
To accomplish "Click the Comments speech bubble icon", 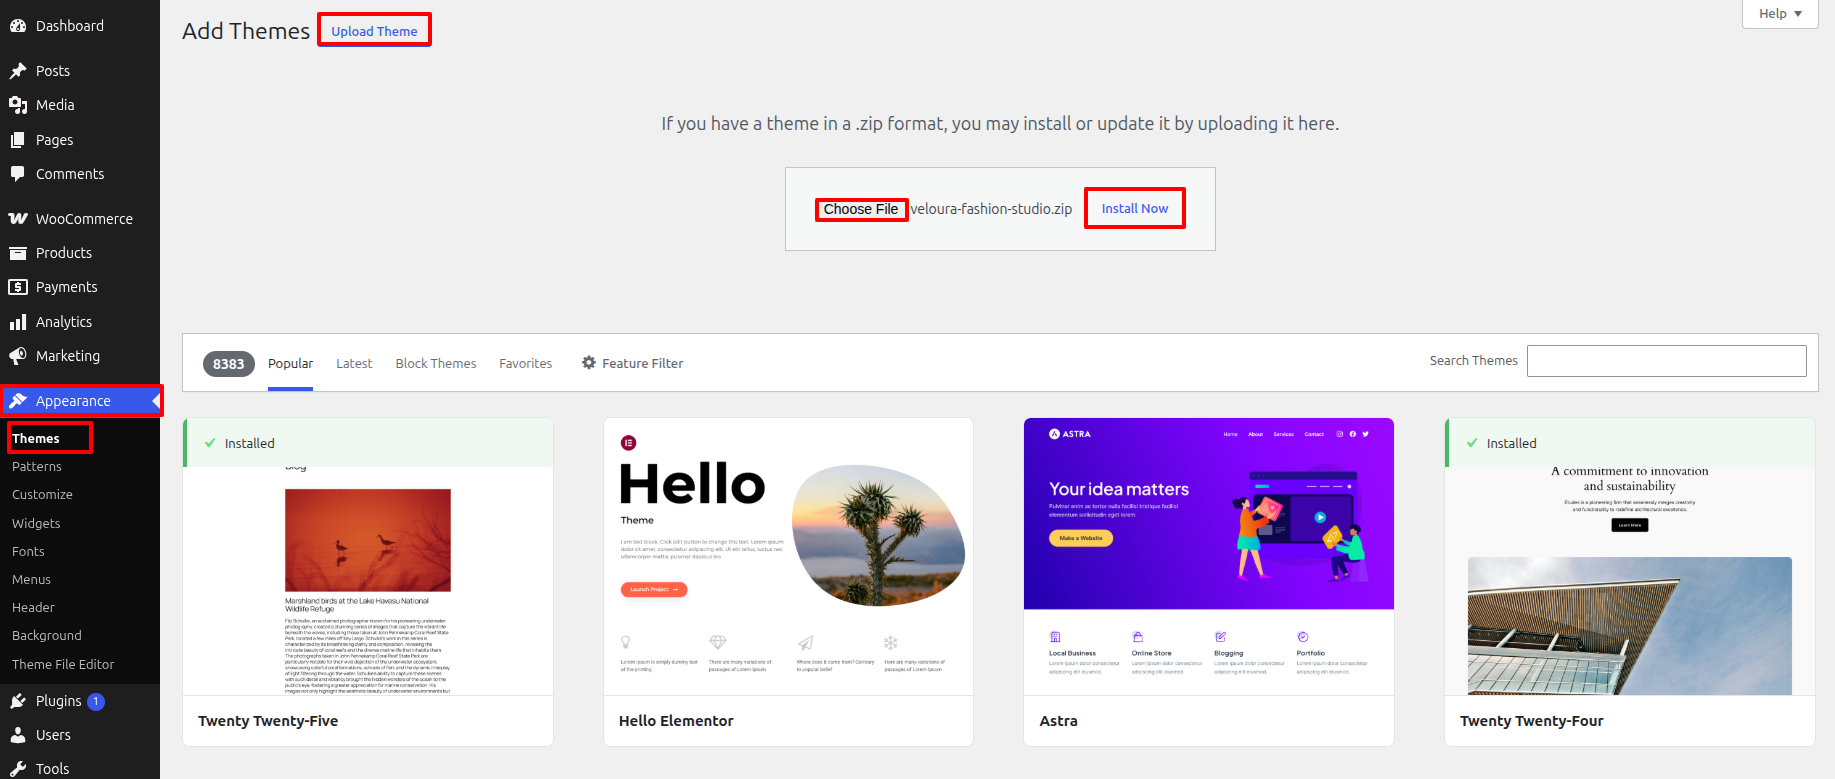I will [18, 174].
